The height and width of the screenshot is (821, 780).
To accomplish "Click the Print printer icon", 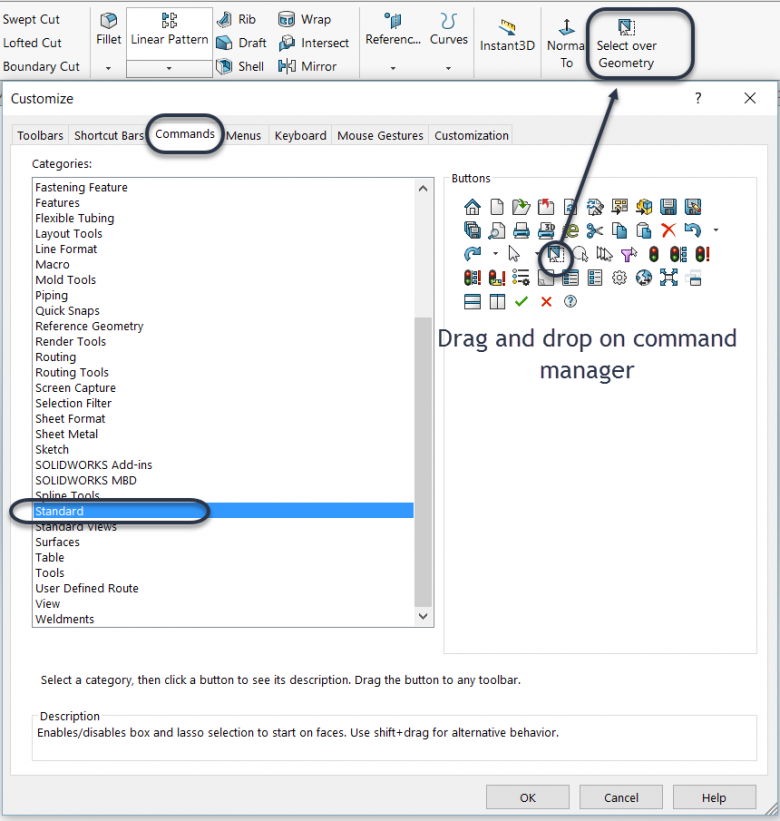I will 521,230.
